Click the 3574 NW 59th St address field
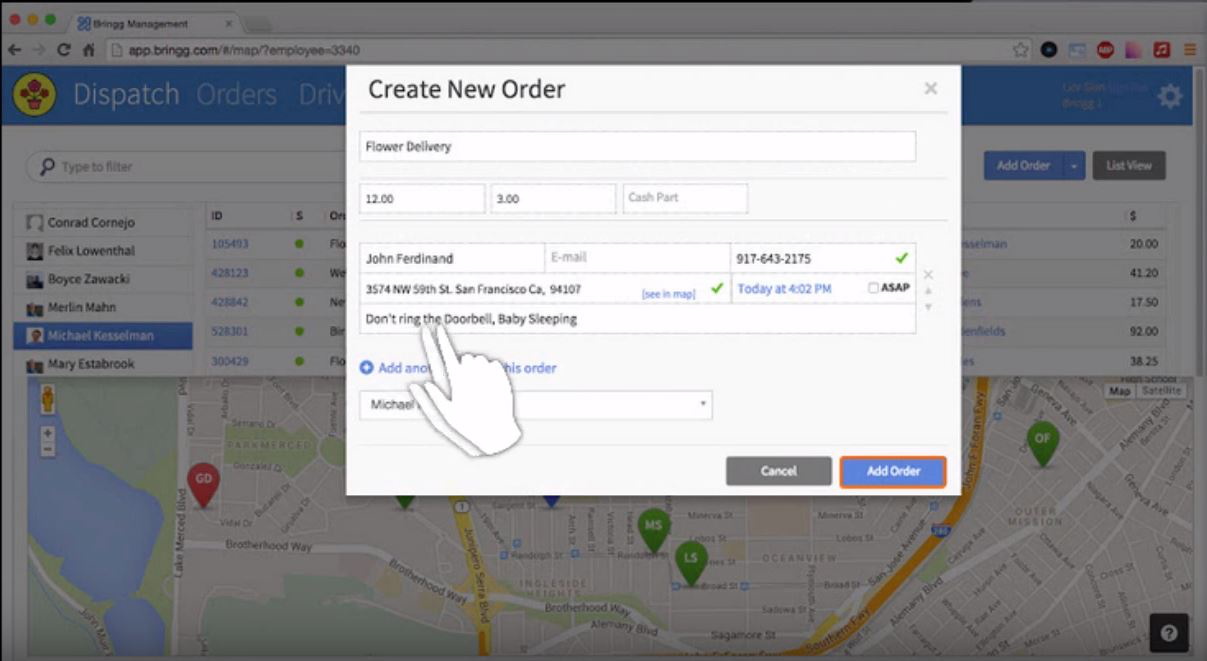This screenshot has height=661, width=1207. [545, 289]
